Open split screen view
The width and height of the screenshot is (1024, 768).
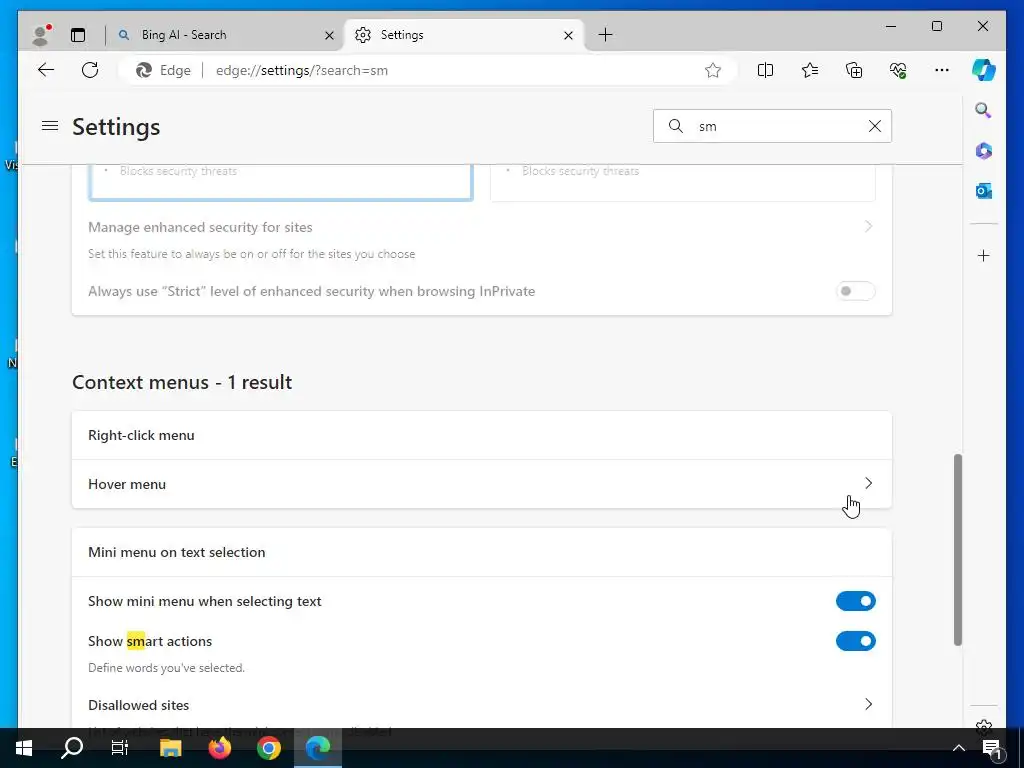point(765,70)
